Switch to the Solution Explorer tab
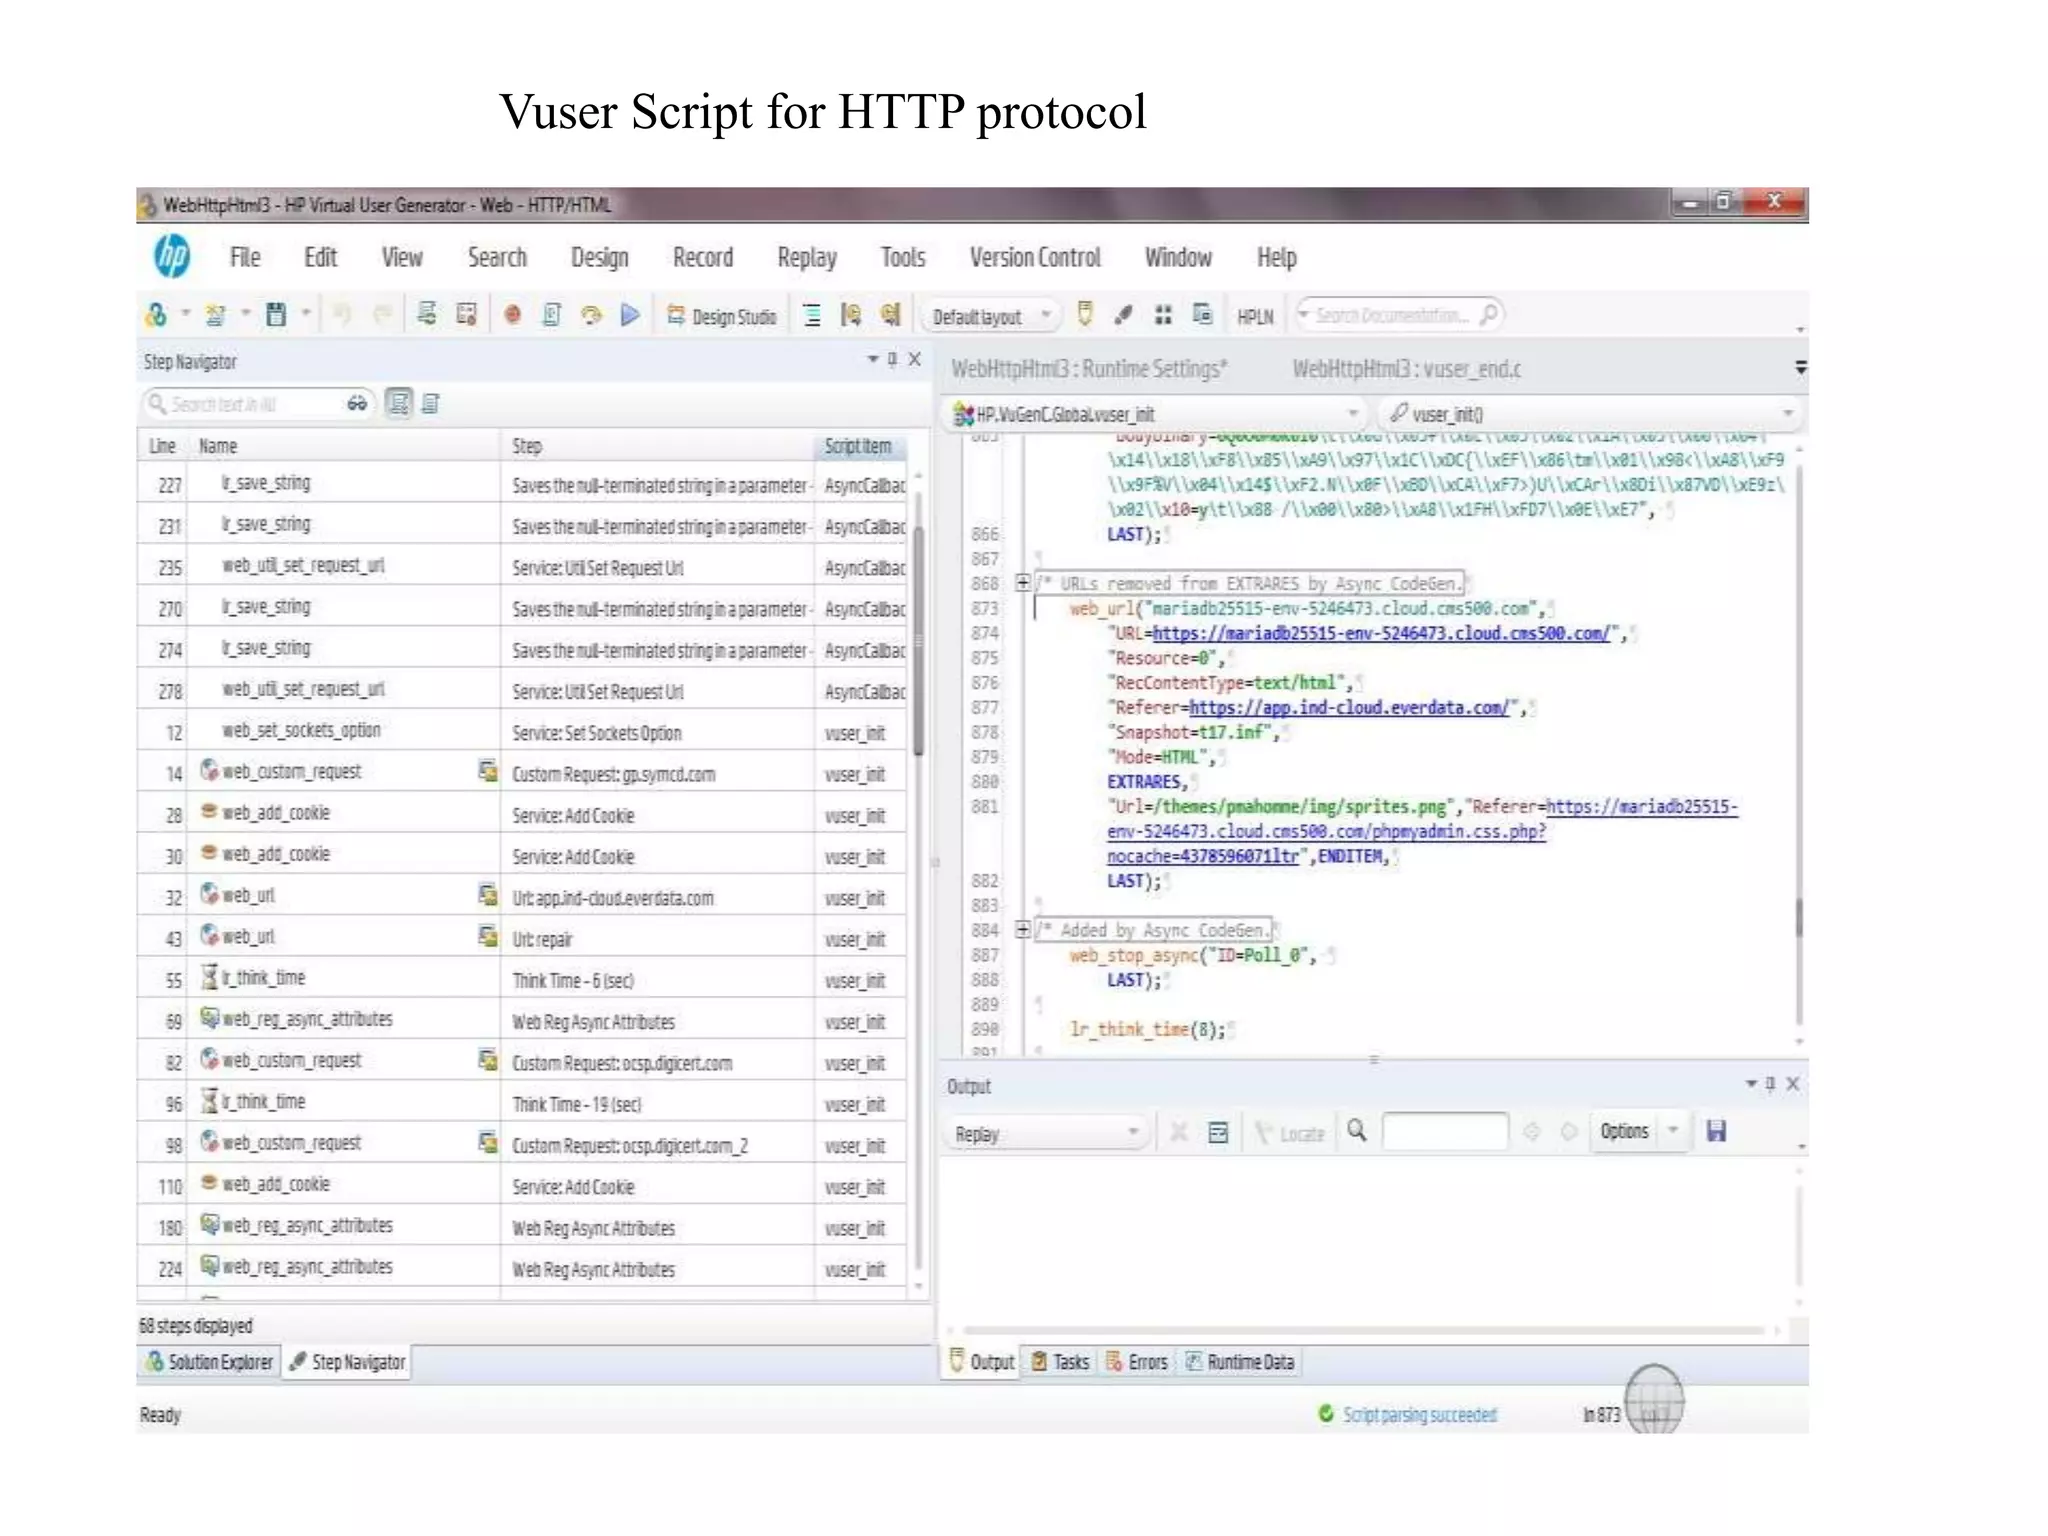 [x=210, y=1362]
